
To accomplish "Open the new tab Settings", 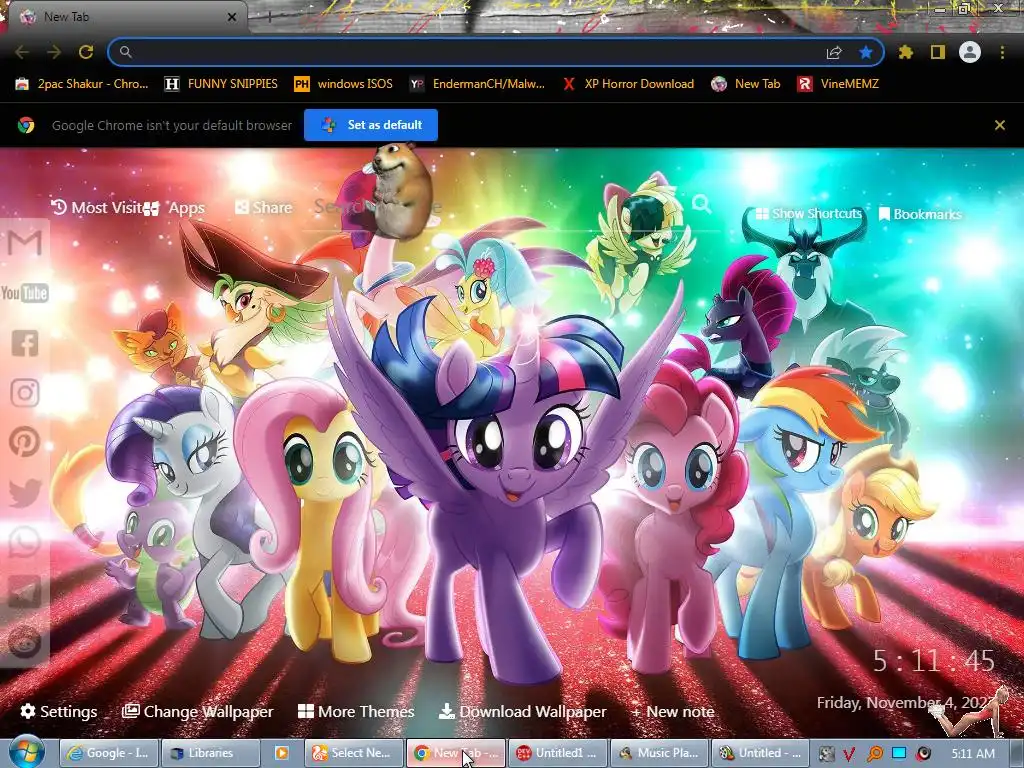I will pos(59,712).
